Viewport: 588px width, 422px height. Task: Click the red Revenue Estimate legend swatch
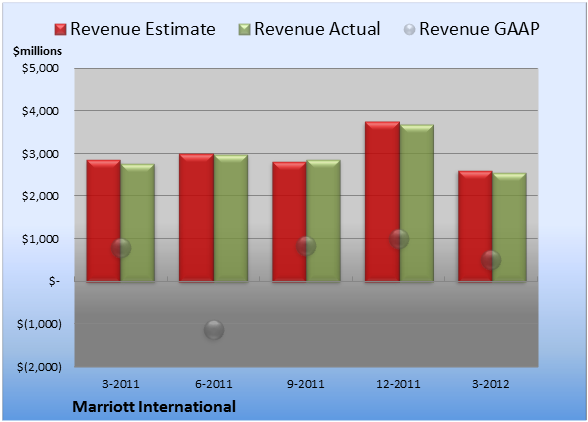60,29
